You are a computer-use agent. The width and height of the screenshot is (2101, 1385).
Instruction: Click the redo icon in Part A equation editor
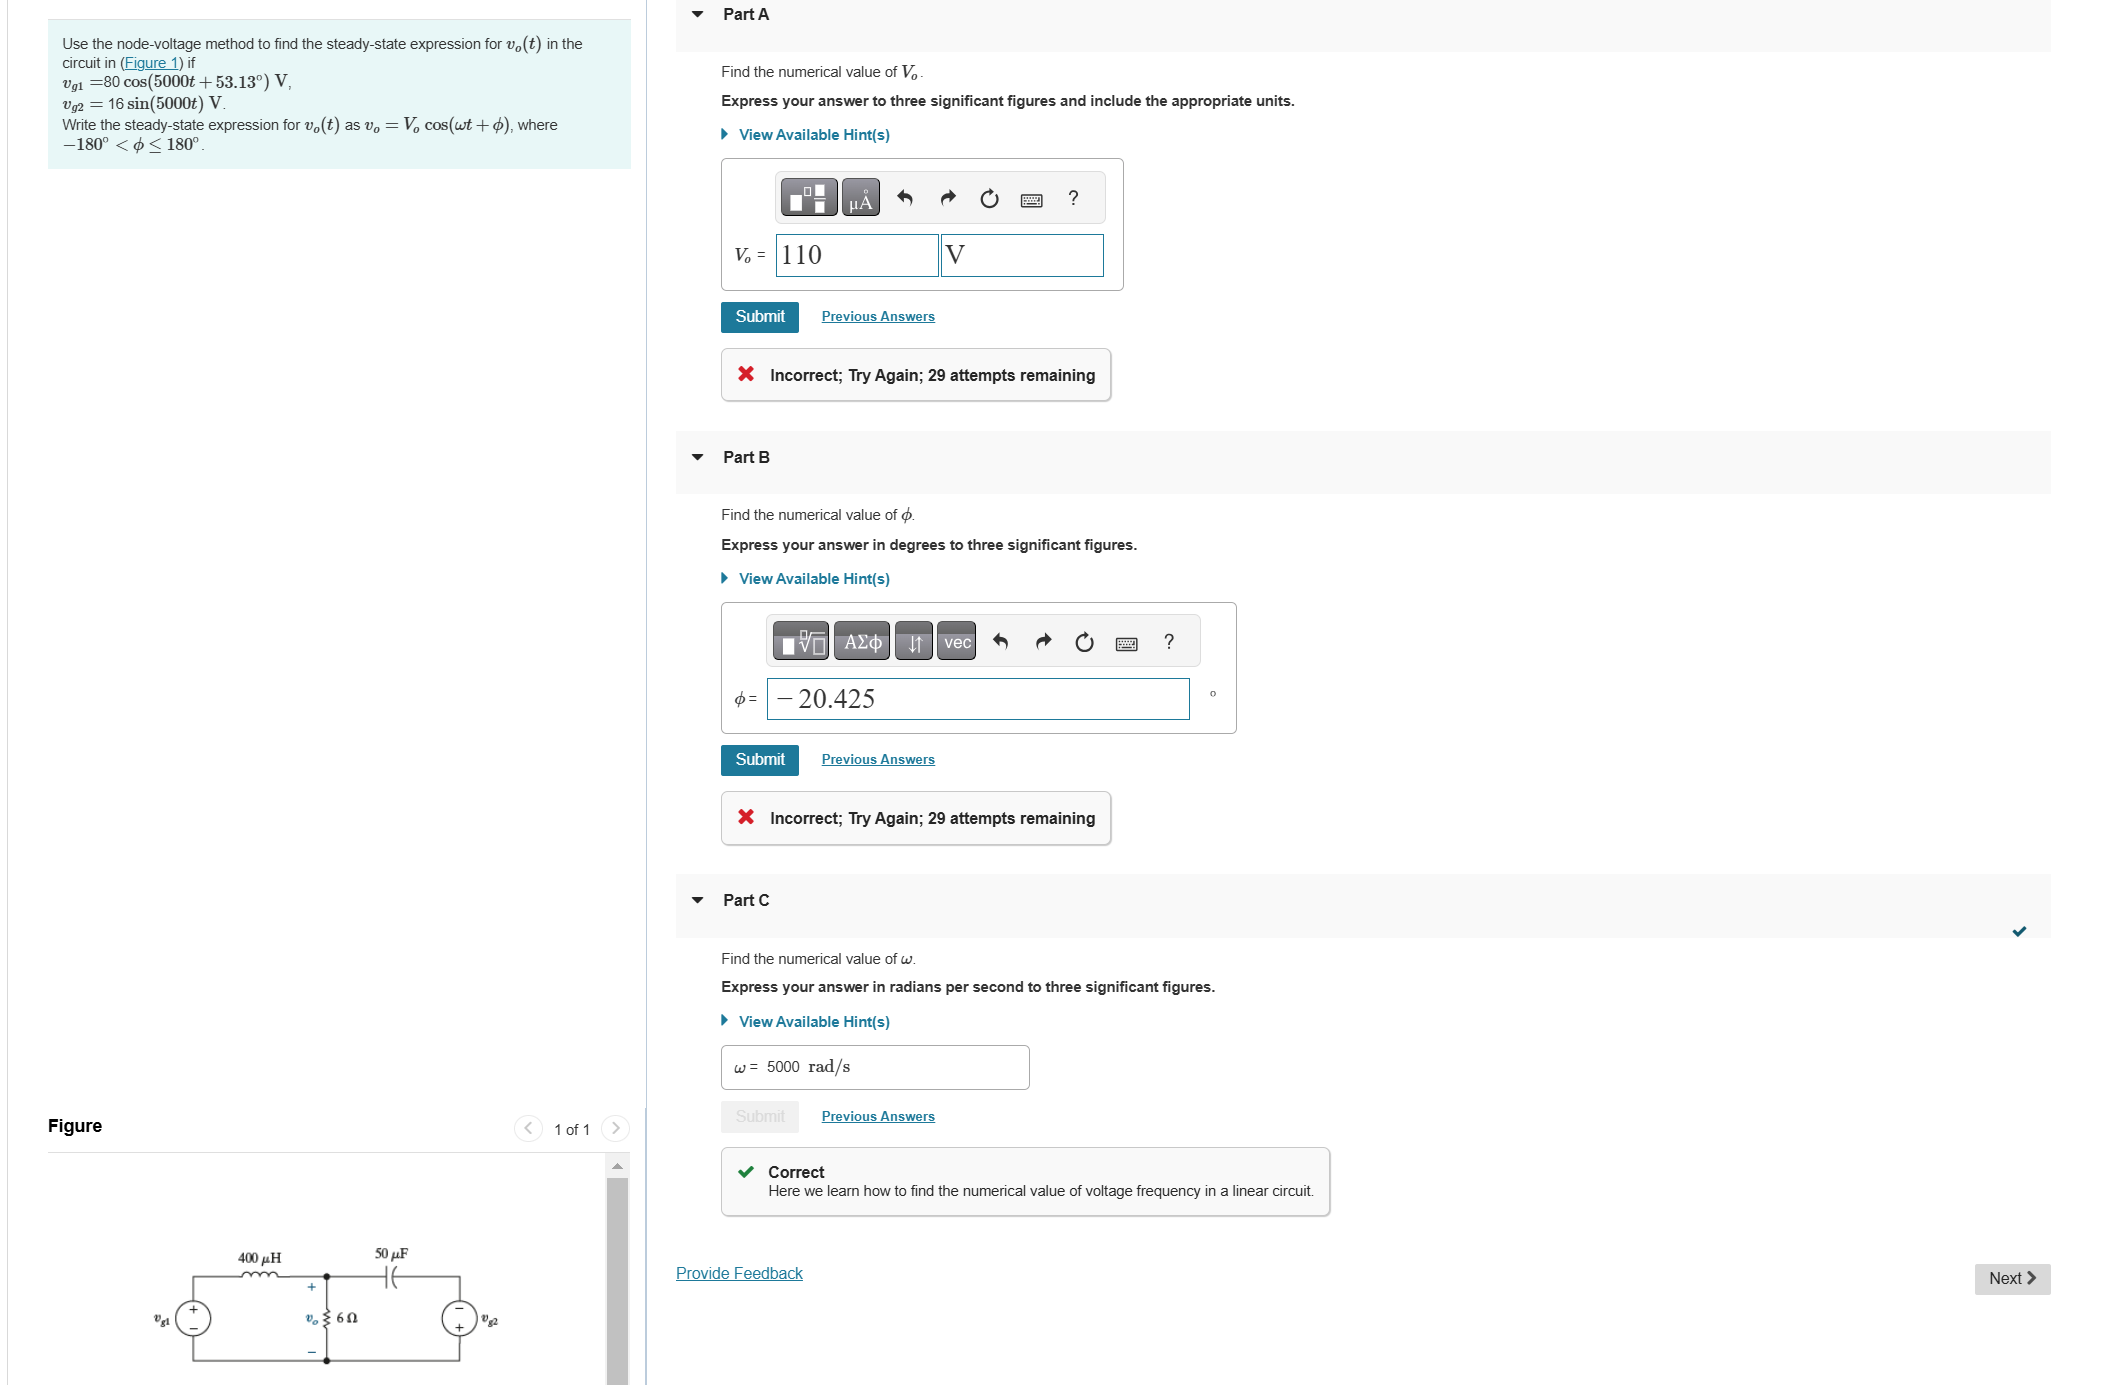(946, 197)
